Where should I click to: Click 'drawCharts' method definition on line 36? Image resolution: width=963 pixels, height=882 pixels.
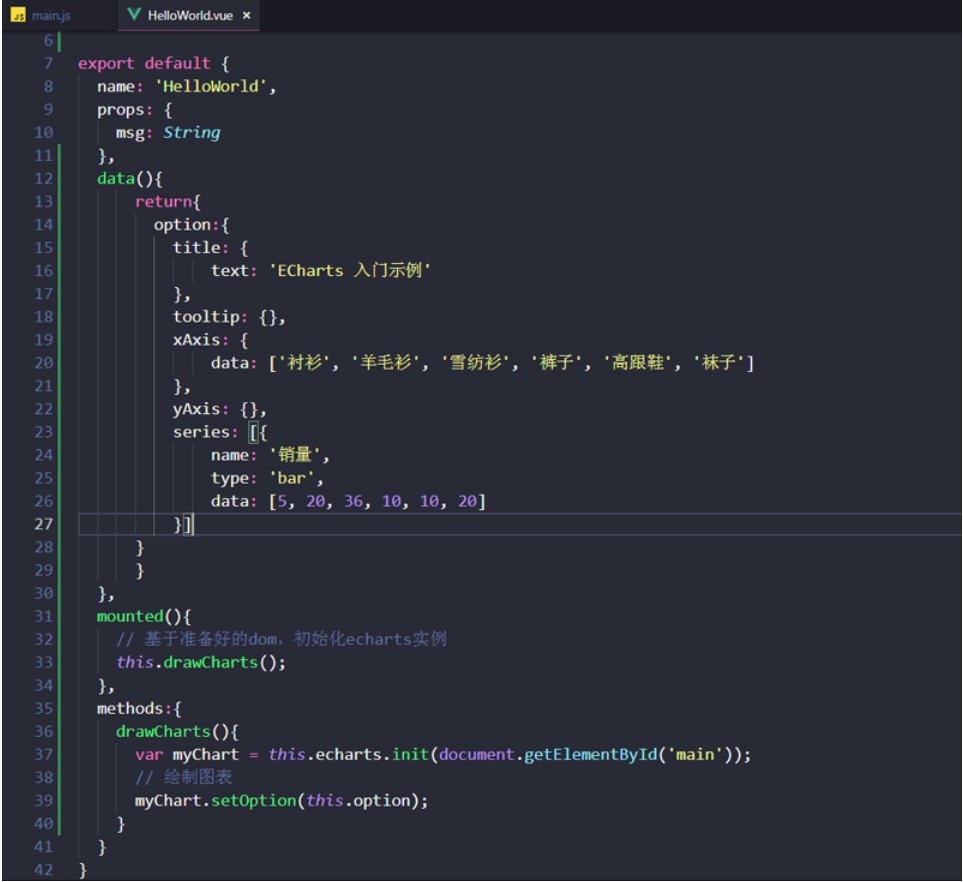(x=163, y=732)
